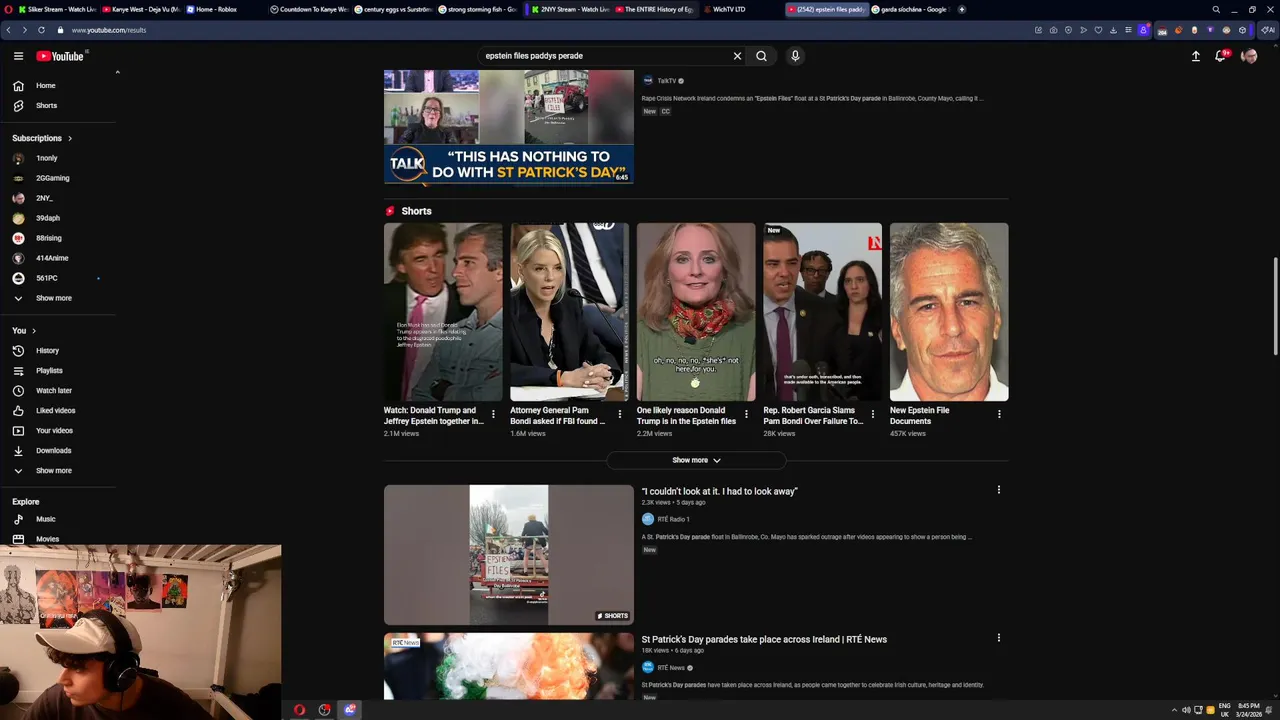Open the 'I couldn't look at it' video title
1280x720 pixels.
pyautogui.click(x=719, y=491)
